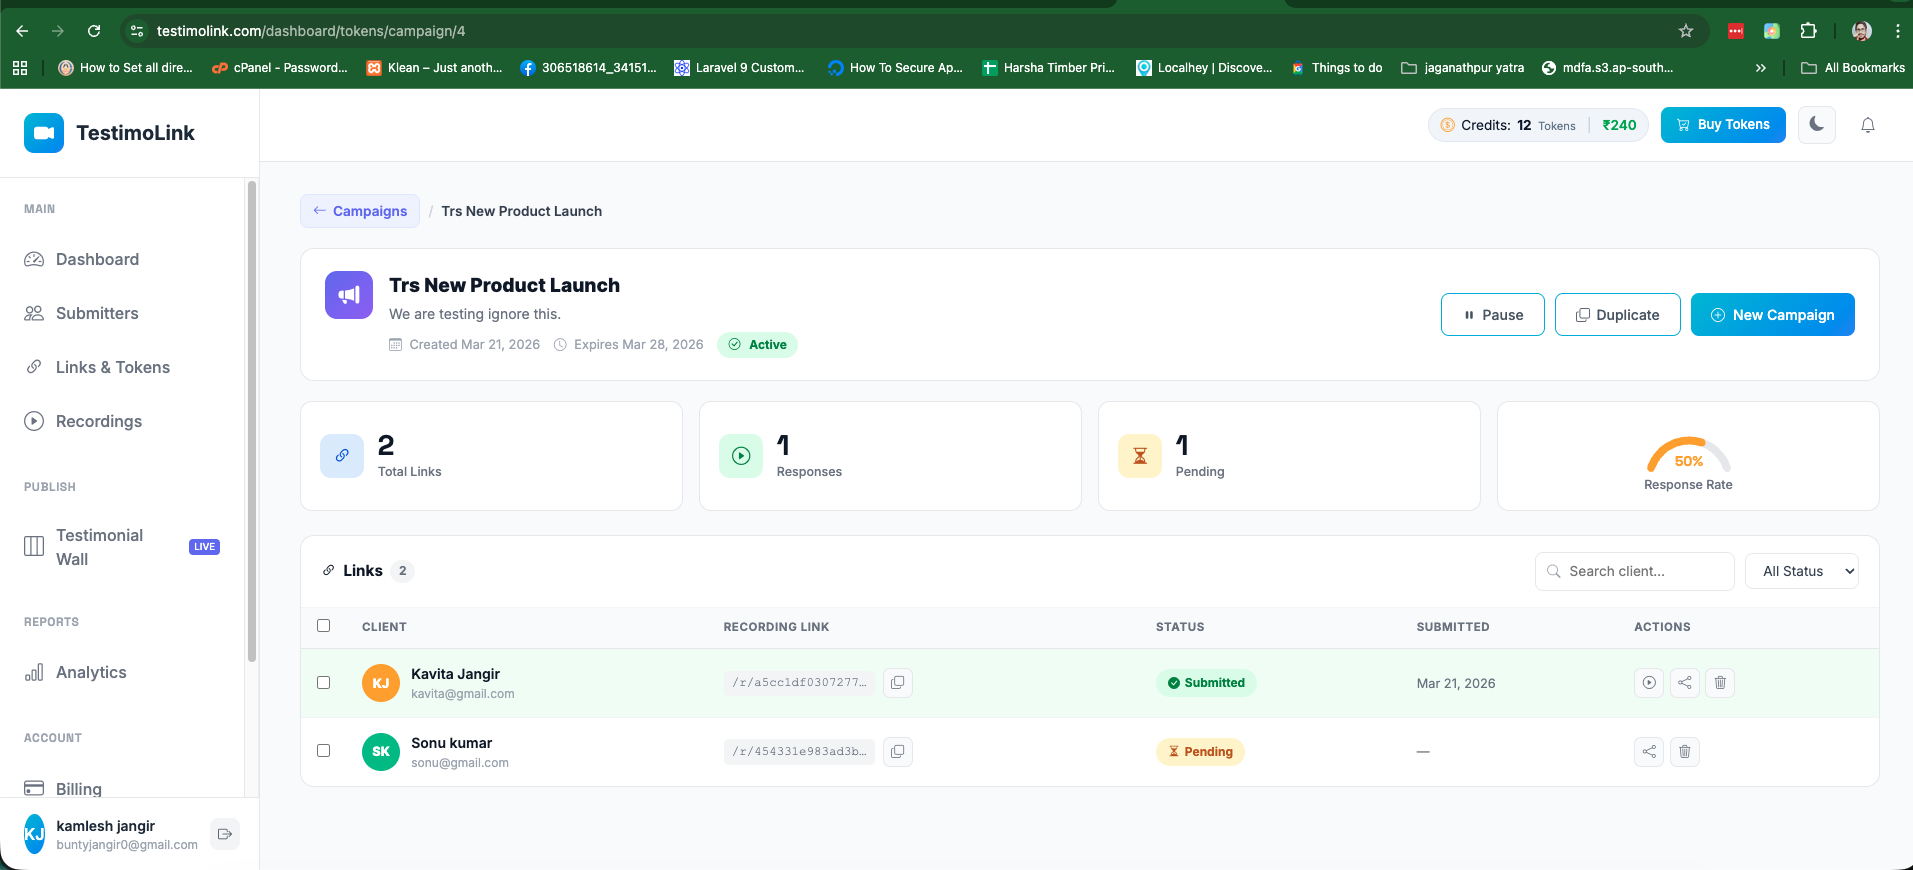Bookmark this page with star icon
Viewport: 1913px width, 870px height.
click(1686, 31)
